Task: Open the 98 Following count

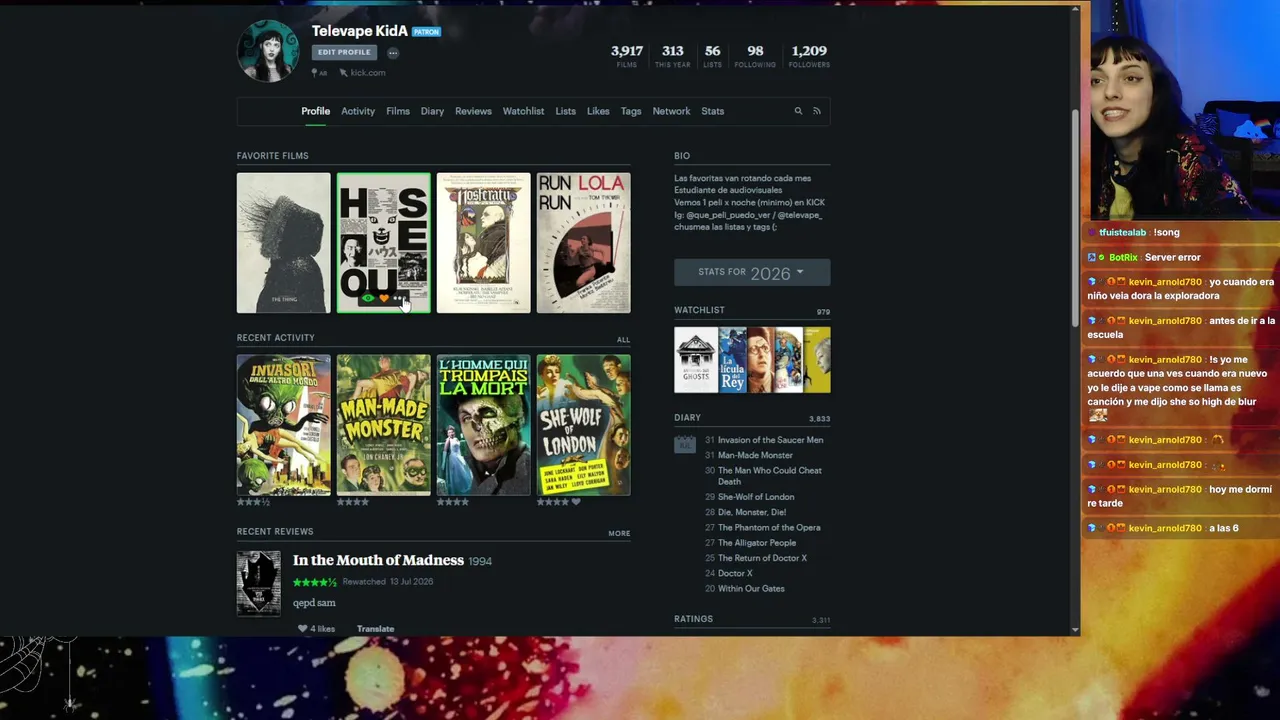Action: click(755, 56)
